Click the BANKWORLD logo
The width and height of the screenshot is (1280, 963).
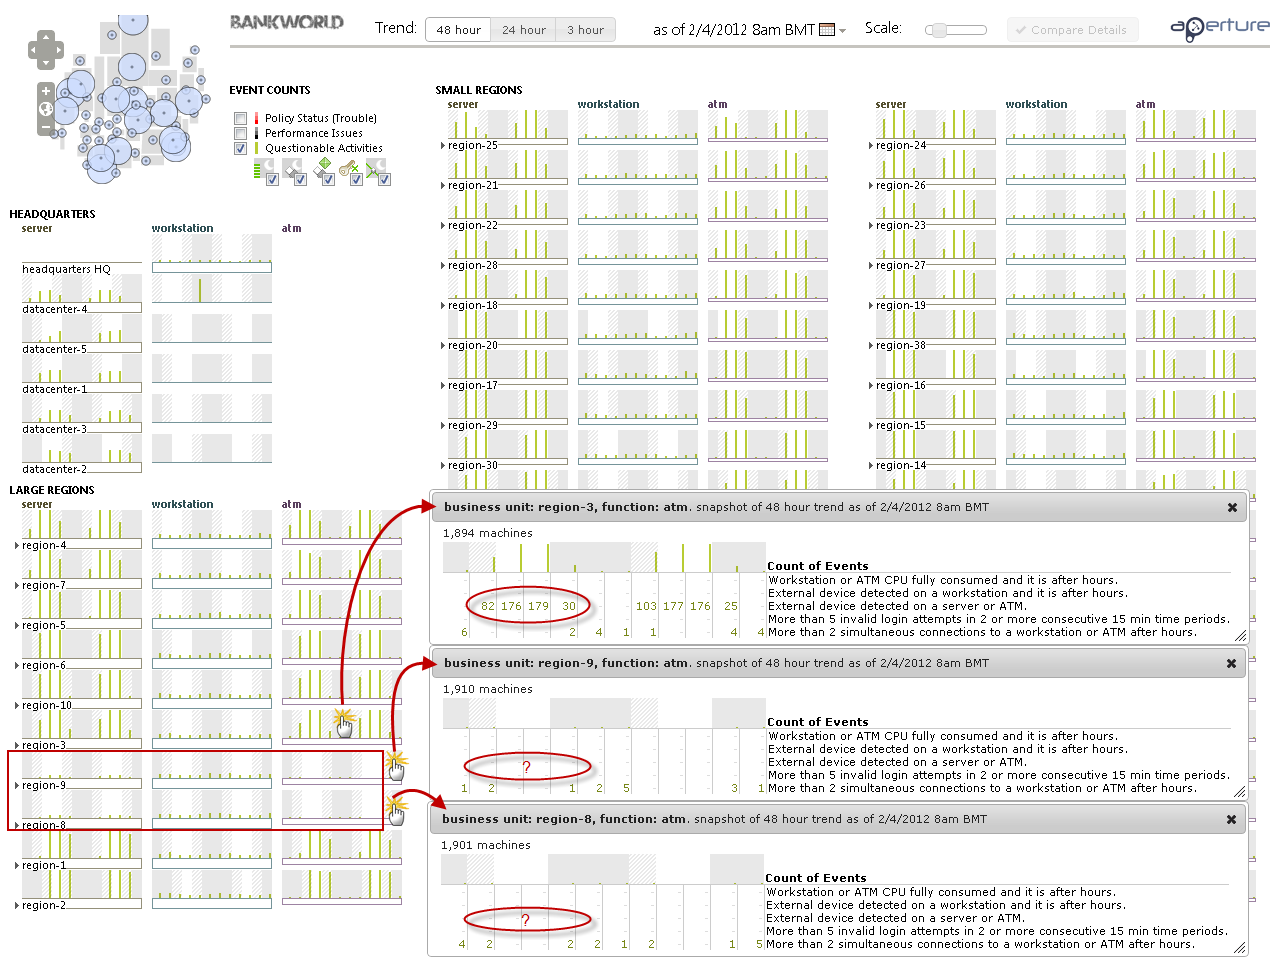pyautogui.click(x=286, y=22)
